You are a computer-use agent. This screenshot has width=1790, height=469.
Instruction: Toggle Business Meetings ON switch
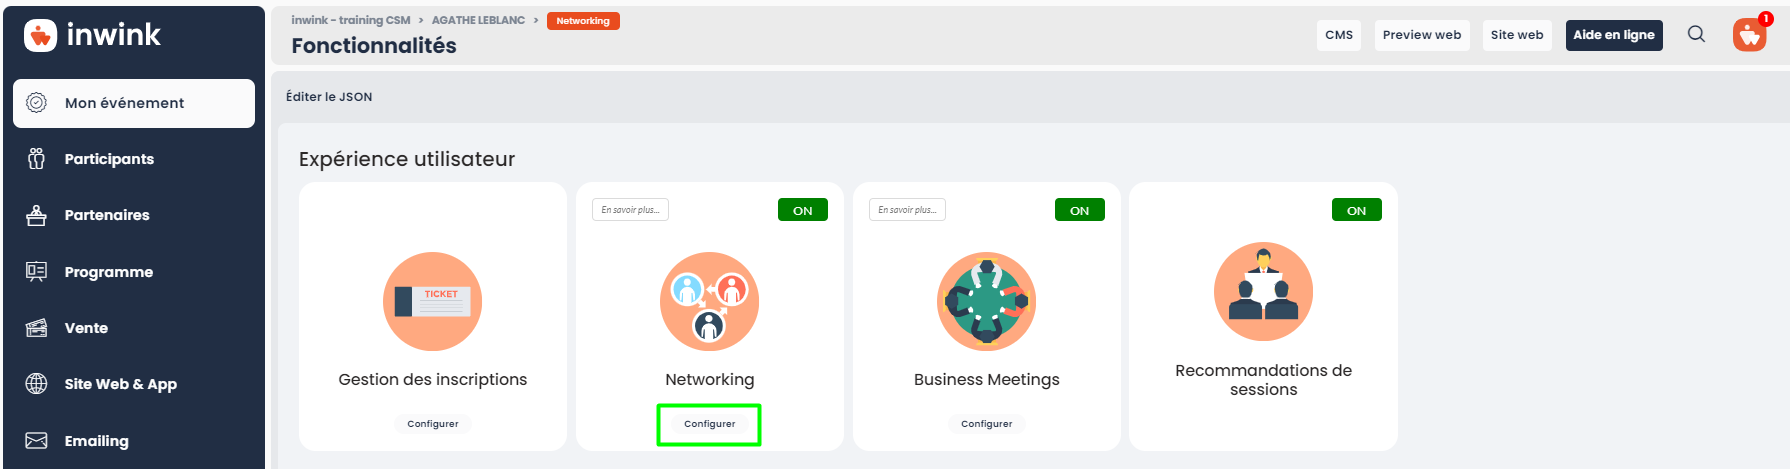pos(1080,210)
